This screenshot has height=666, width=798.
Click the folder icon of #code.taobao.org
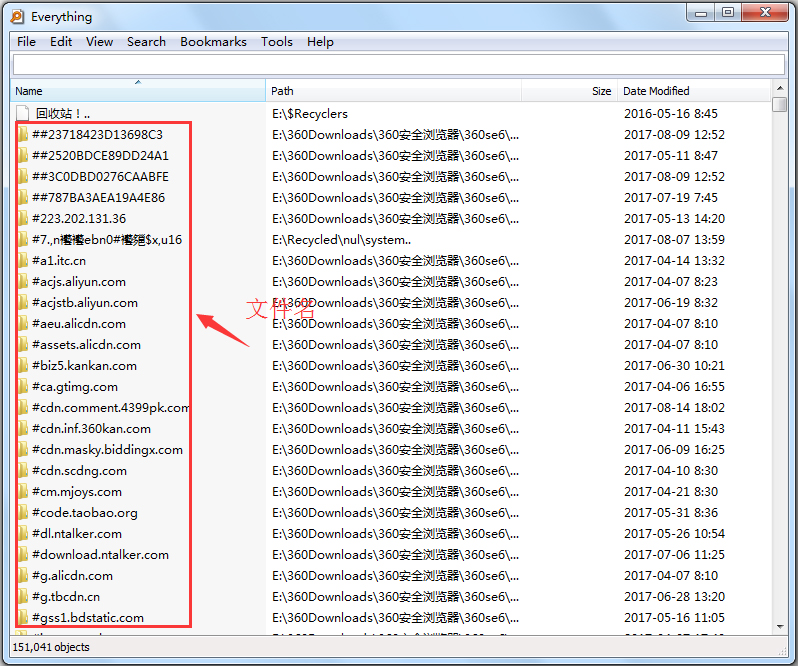22,512
